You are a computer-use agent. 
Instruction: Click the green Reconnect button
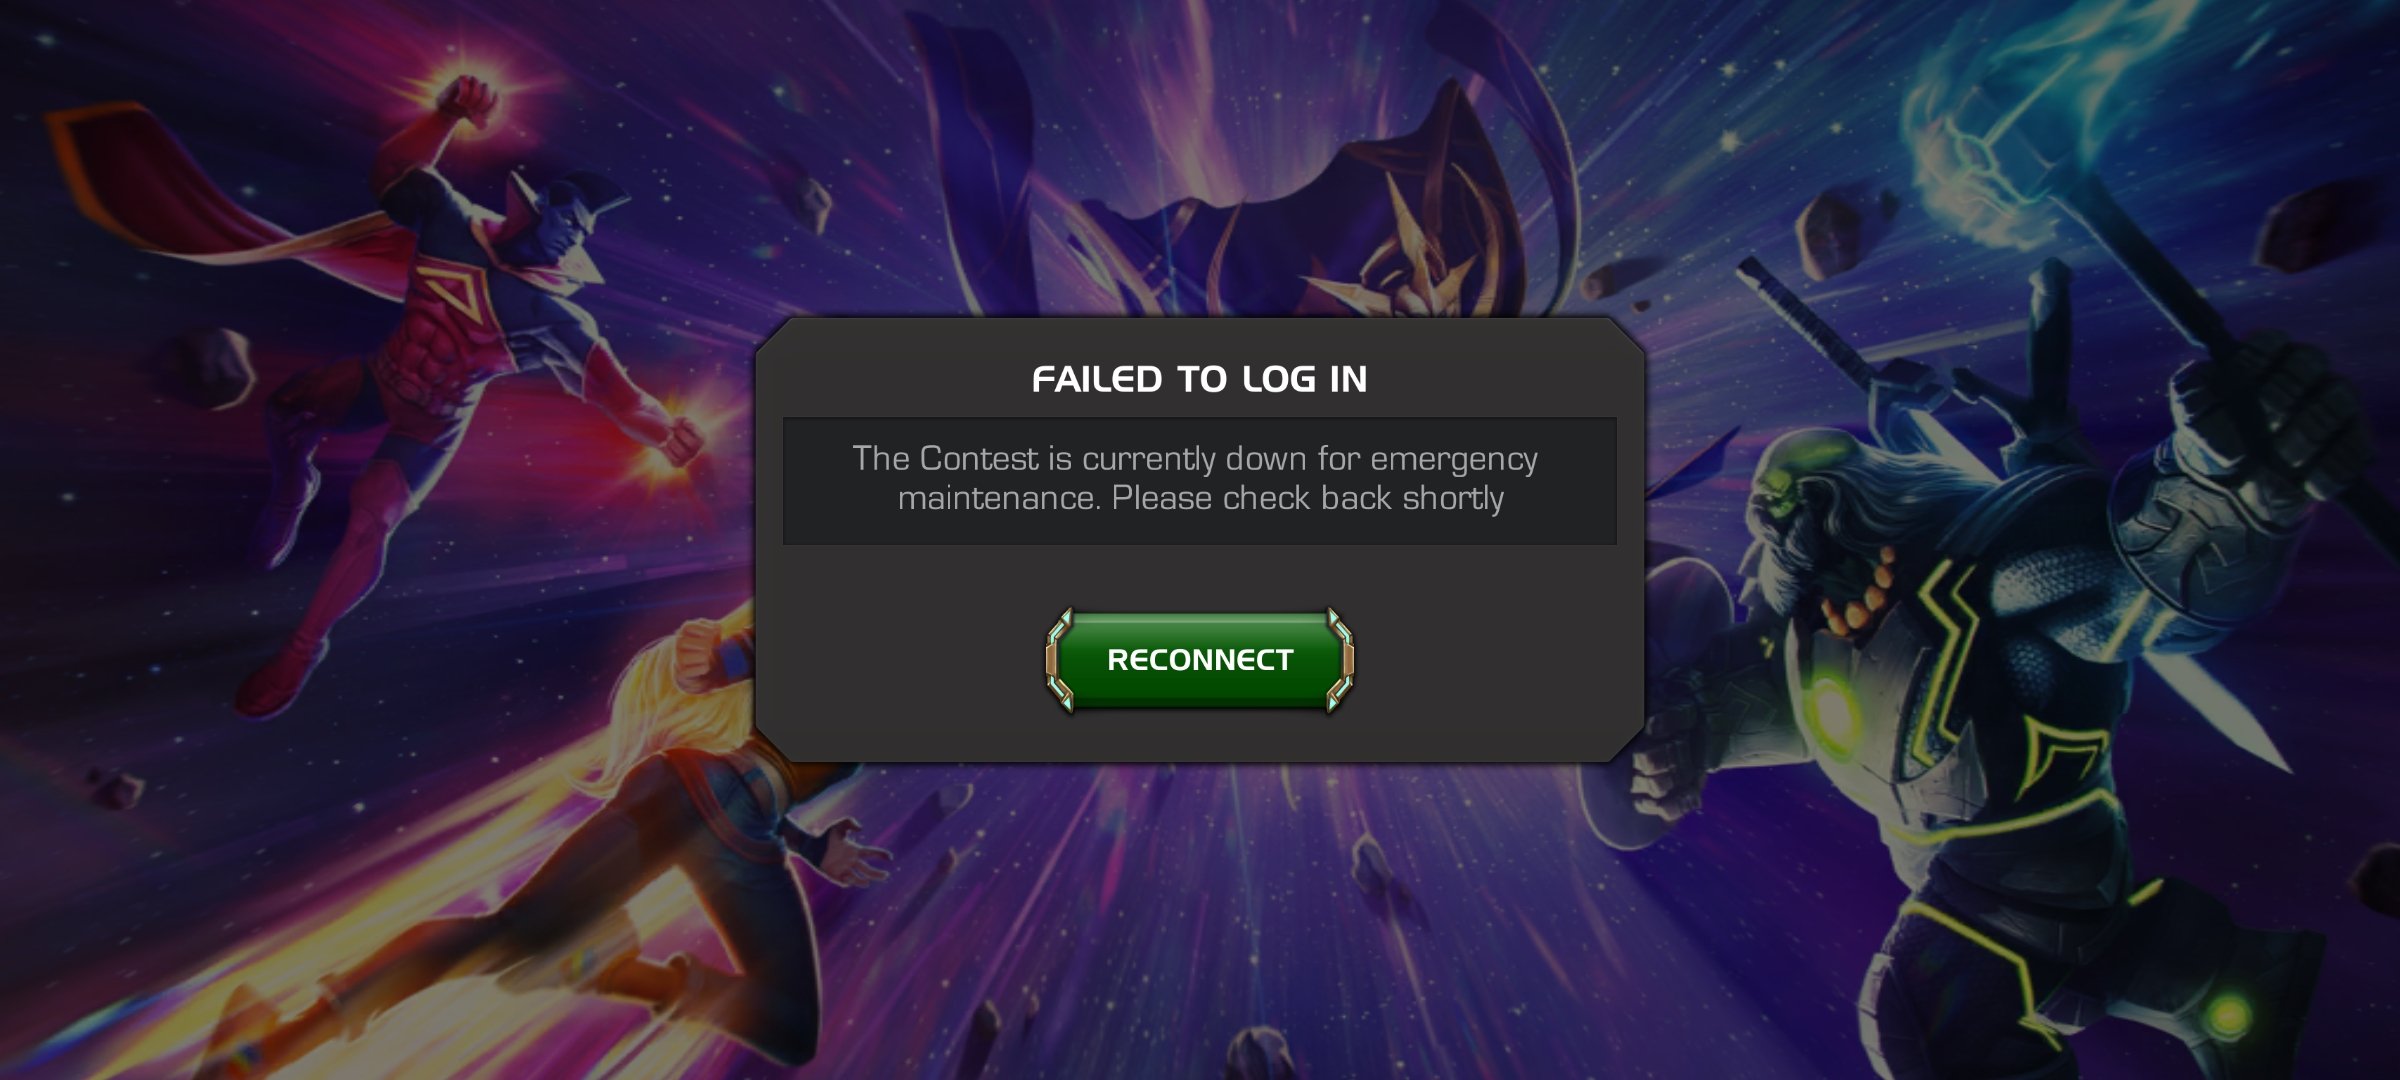tap(1199, 660)
